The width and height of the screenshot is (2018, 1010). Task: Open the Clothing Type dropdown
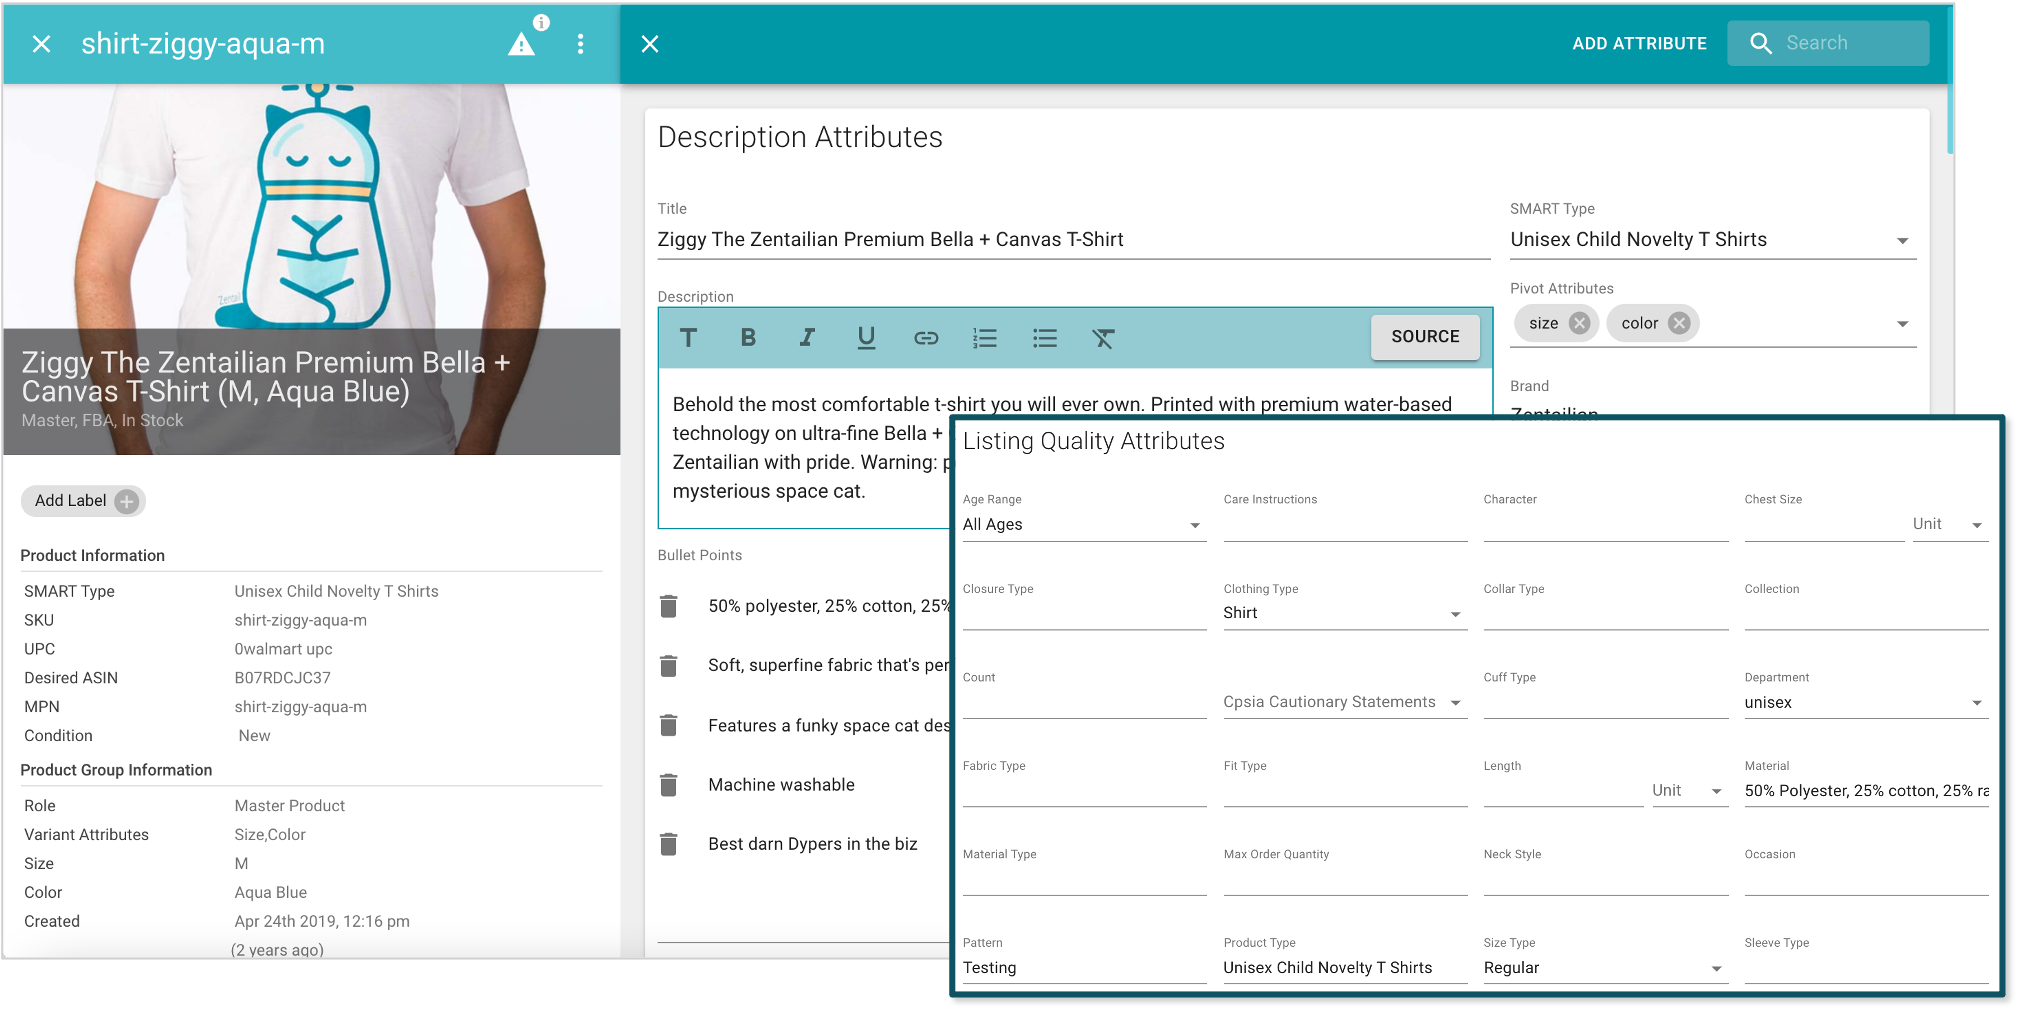point(1344,613)
